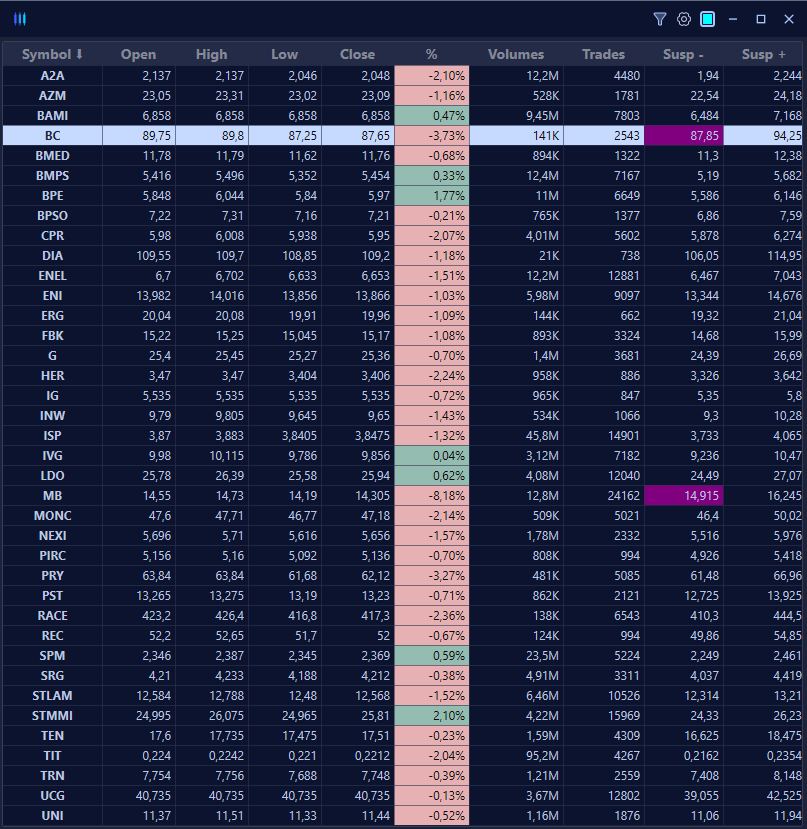Select the HER symbol cell

pyautogui.click(x=52, y=376)
